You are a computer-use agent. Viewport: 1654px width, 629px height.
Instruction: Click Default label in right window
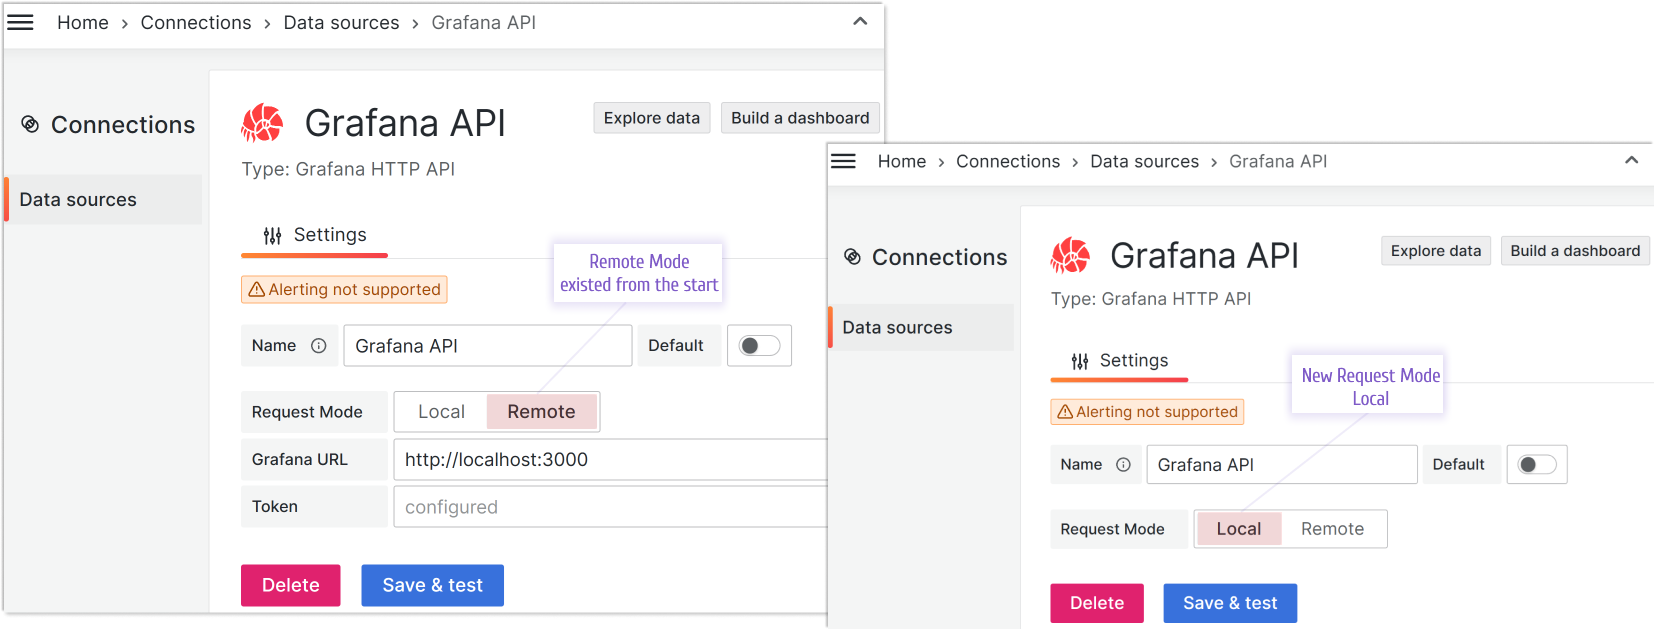[1459, 465]
